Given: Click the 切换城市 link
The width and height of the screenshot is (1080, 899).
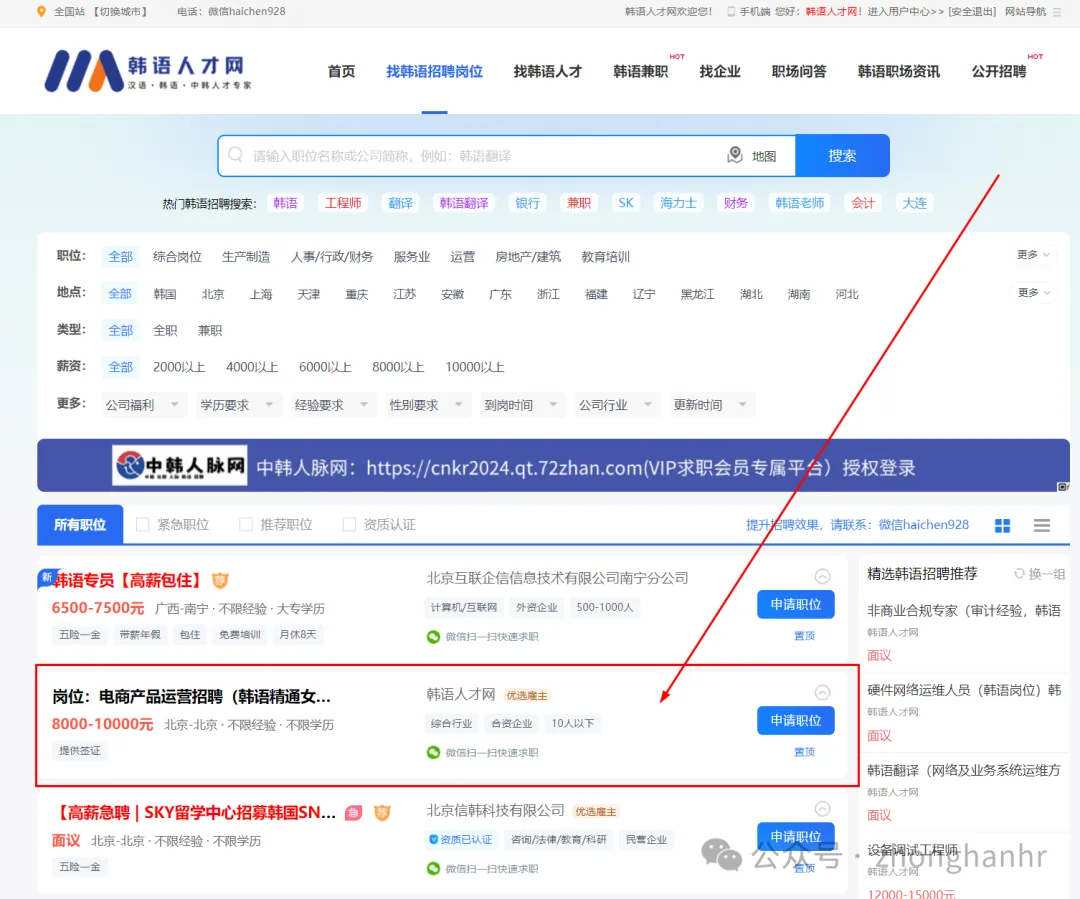Looking at the screenshot, I should click(x=121, y=12).
